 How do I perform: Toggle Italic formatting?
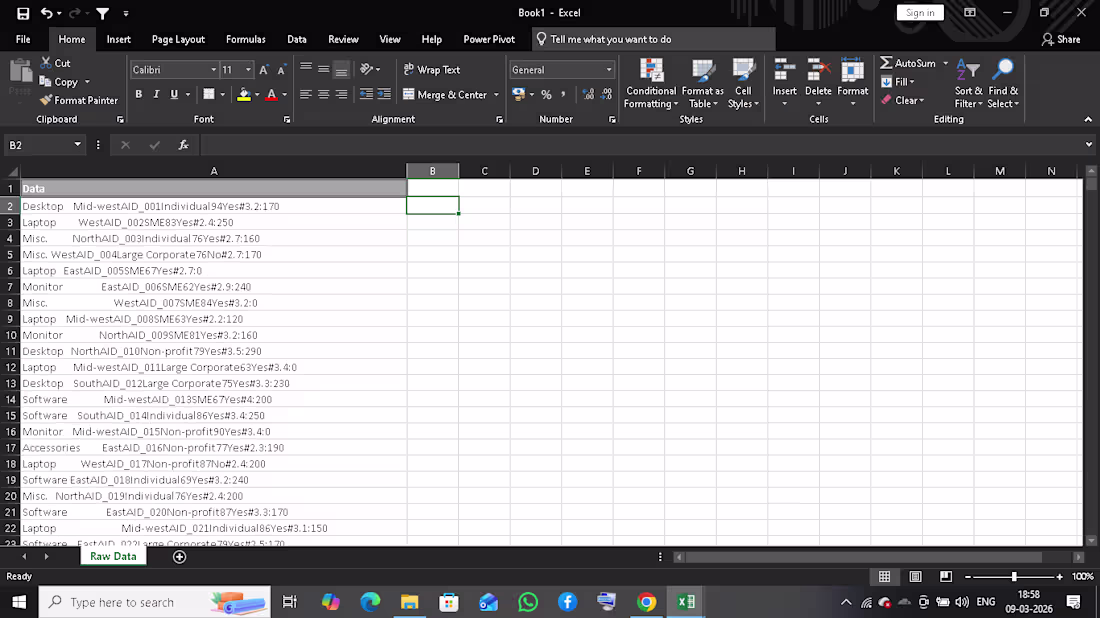click(156, 94)
